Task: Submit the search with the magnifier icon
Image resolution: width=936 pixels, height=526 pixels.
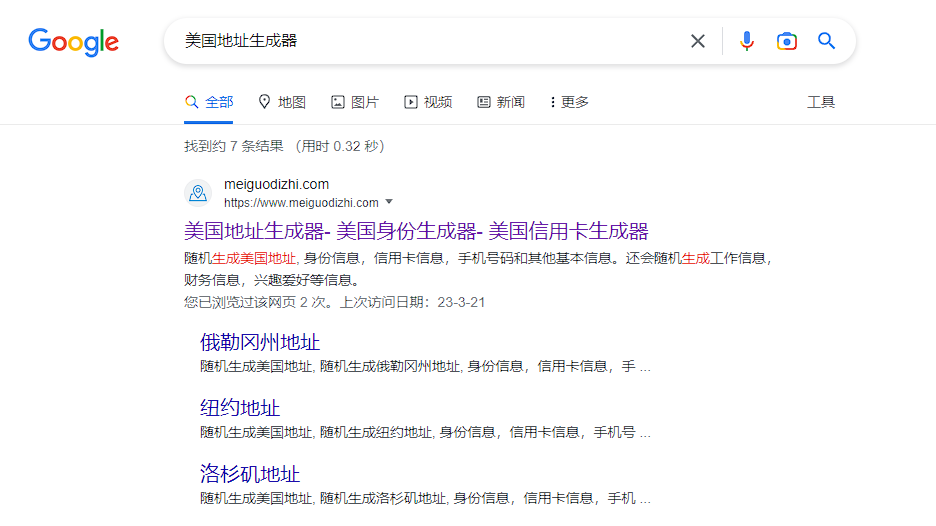Action: pos(826,41)
